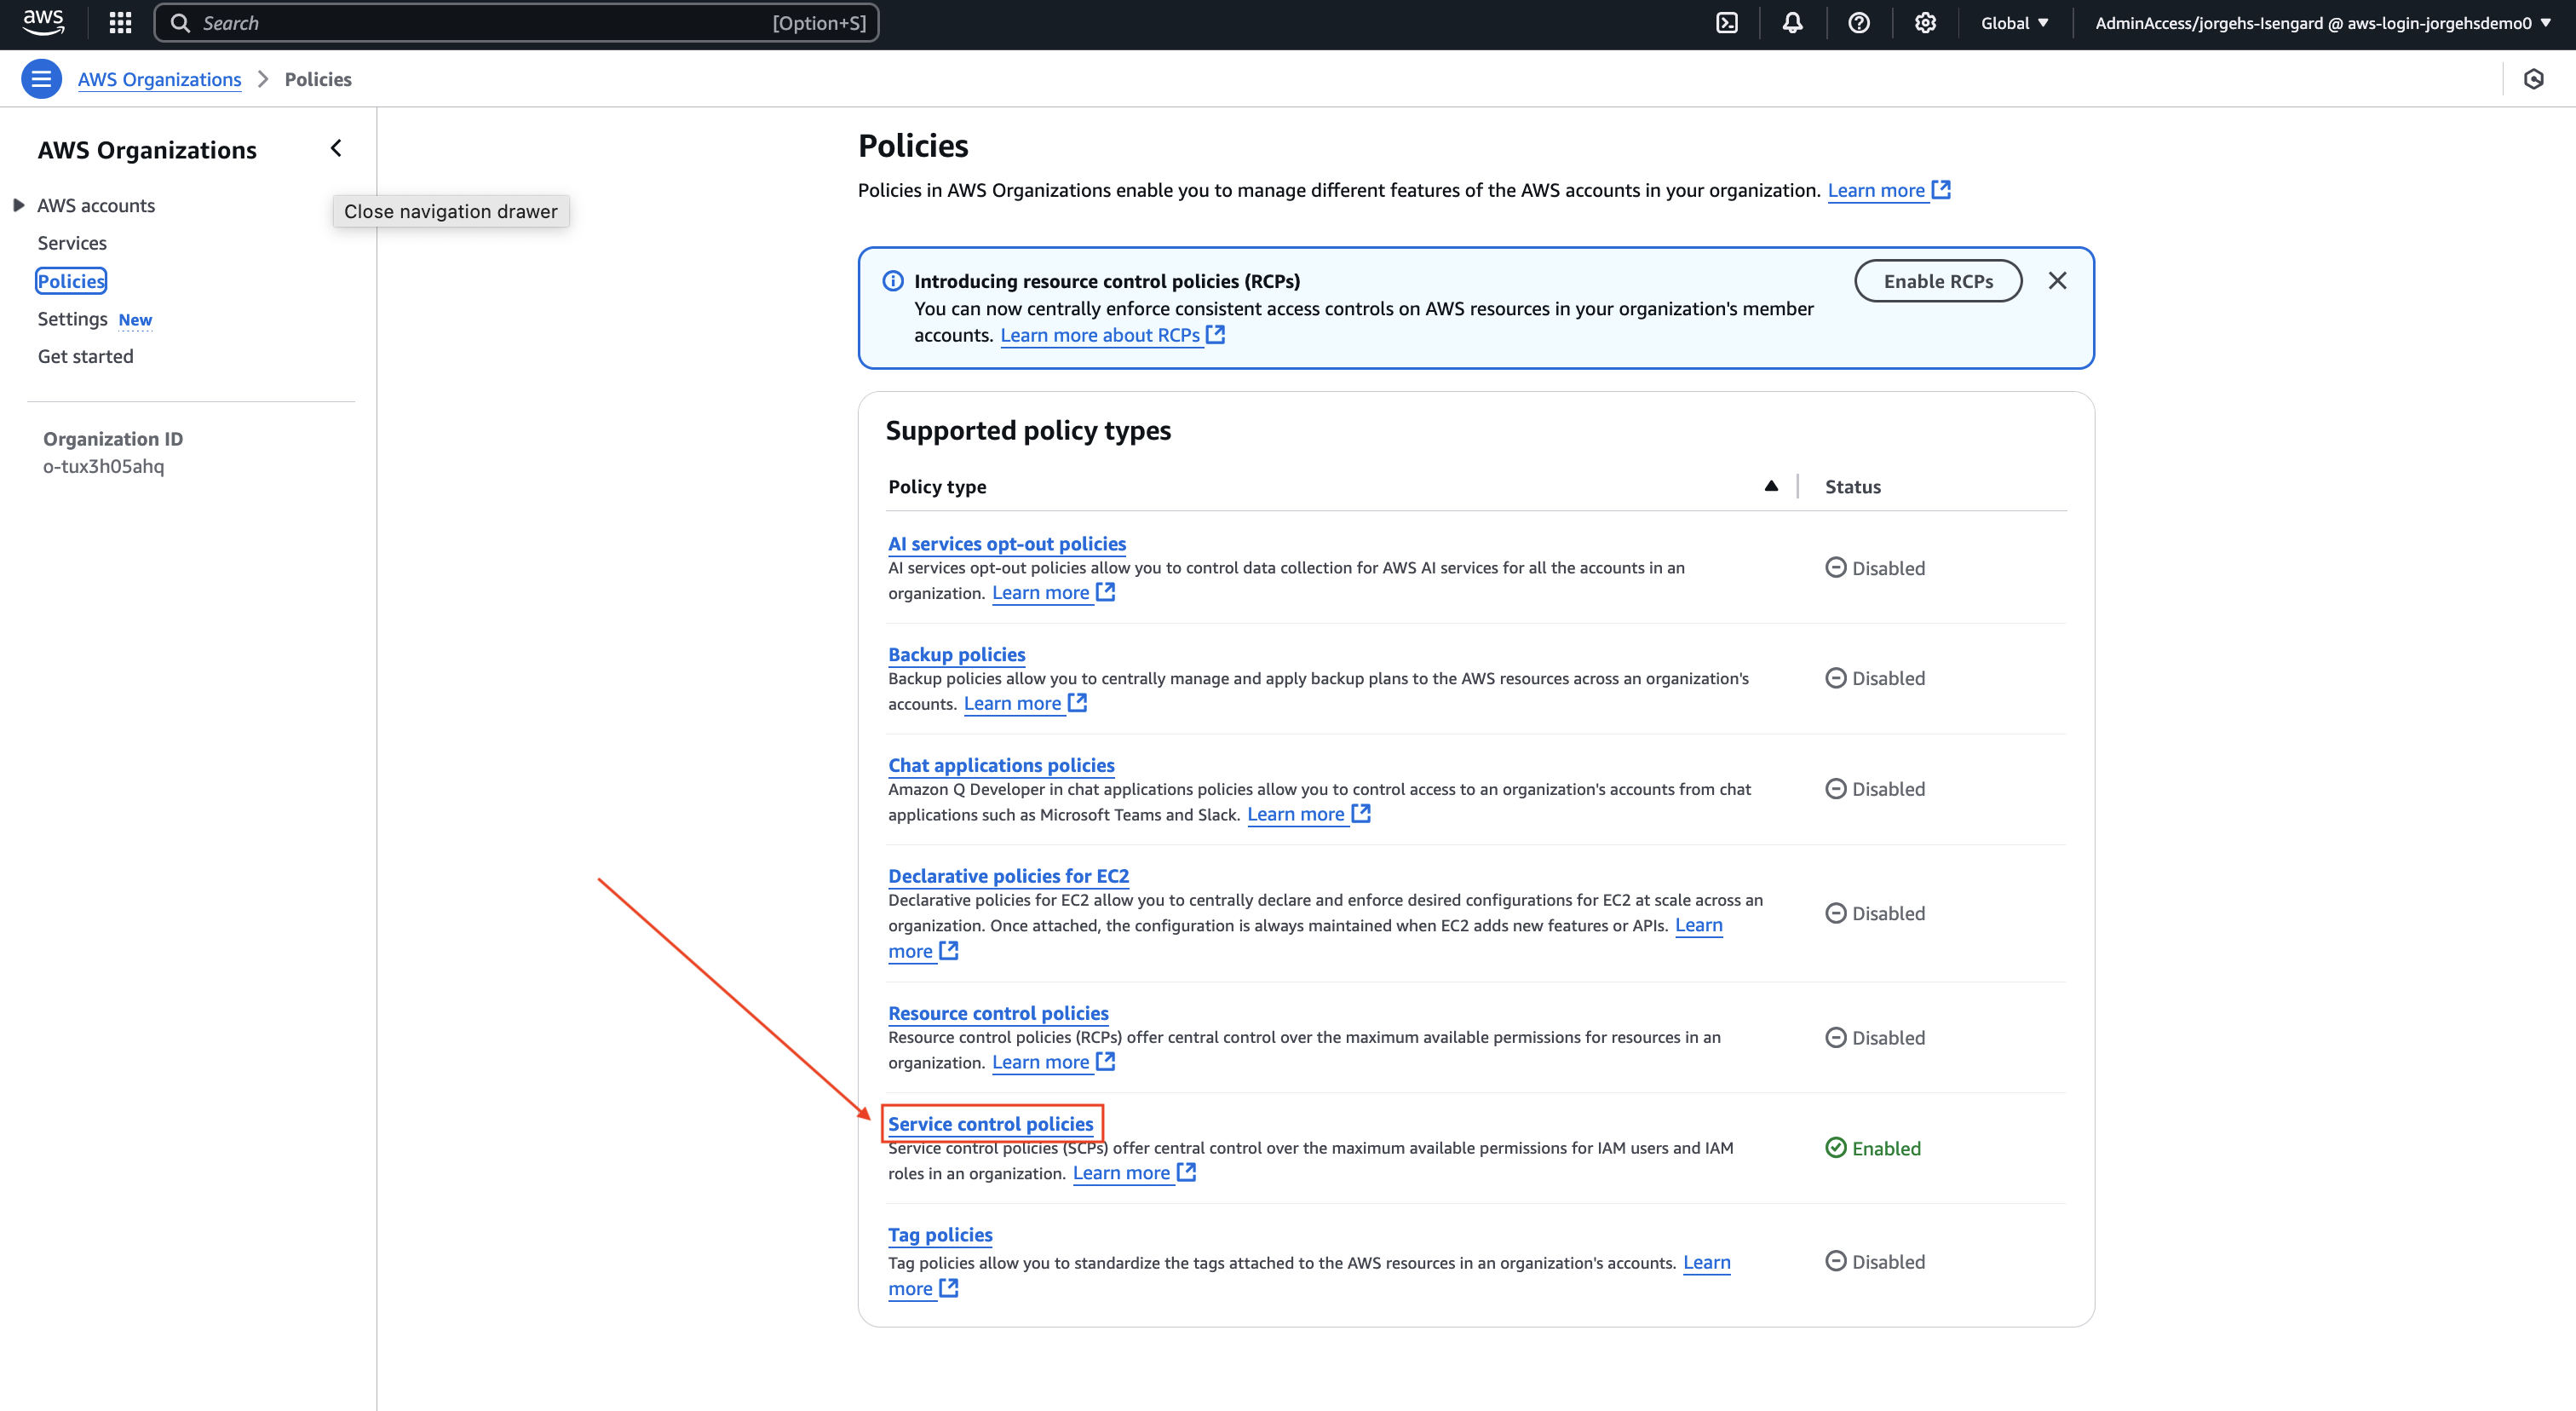Click the Policies breadcrumb text
Image resolution: width=2576 pixels, height=1411 pixels.
tap(318, 79)
